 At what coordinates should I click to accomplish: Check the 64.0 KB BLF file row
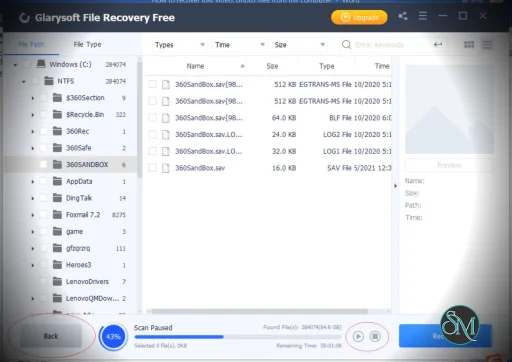click(152, 118)
